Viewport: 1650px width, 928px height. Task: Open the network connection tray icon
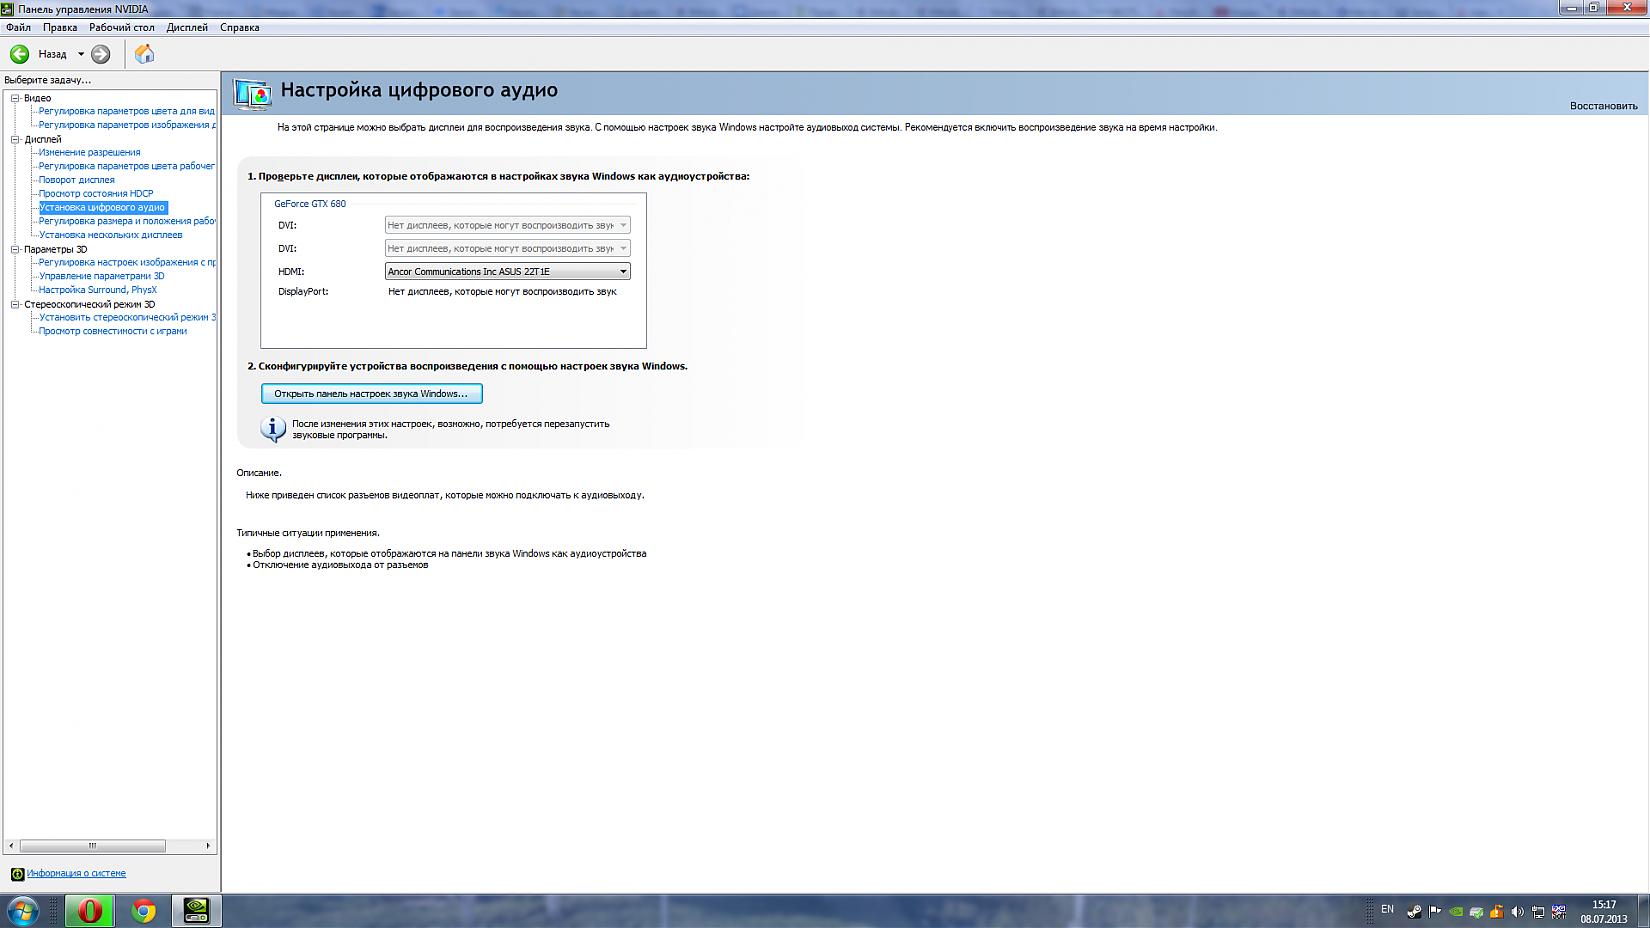coord(1538,911)
